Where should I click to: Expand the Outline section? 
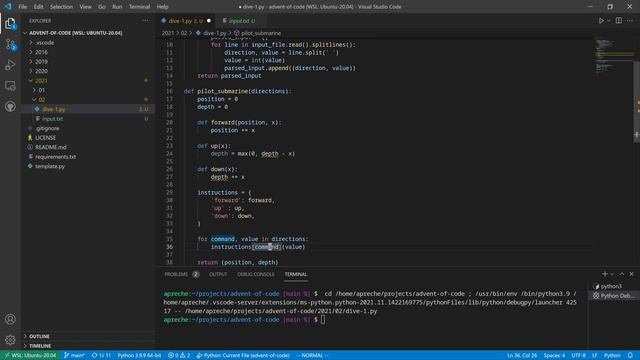pyautogui.click(x=88, y=336)
